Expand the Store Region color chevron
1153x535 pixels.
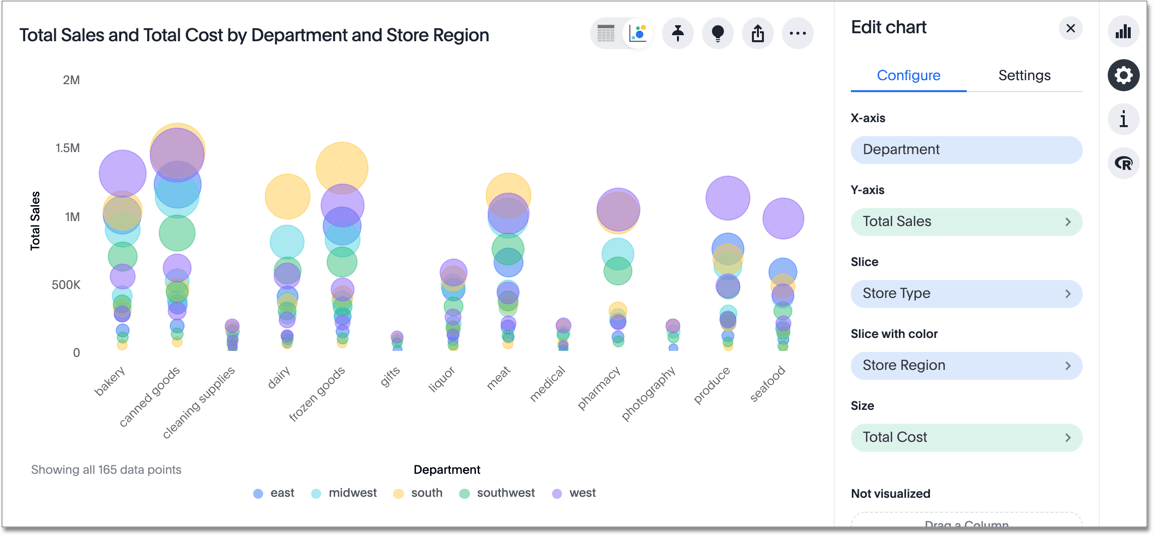click(x=1067, y=366)
